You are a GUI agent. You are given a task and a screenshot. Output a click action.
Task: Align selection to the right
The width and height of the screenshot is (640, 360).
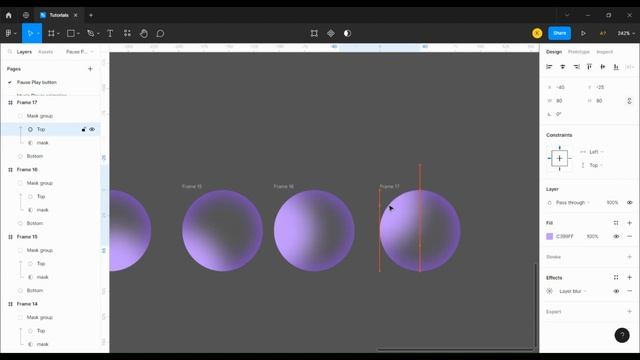tap(576, 67)
